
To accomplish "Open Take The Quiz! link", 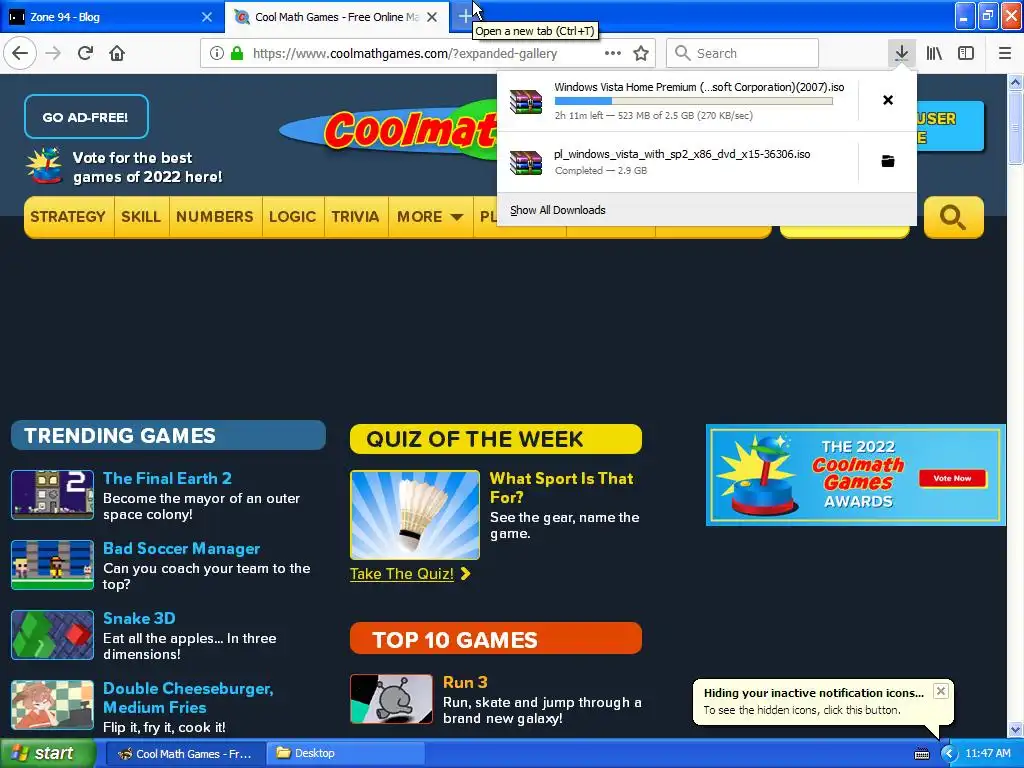I will point(409,574).
